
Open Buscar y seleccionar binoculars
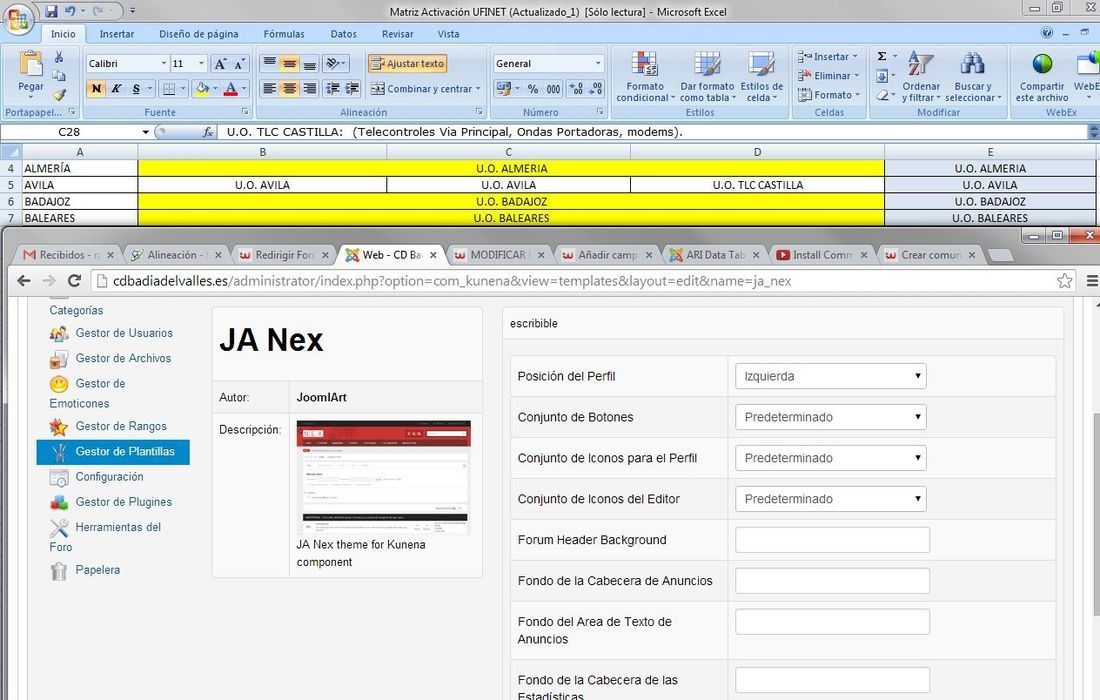[973, 76]
